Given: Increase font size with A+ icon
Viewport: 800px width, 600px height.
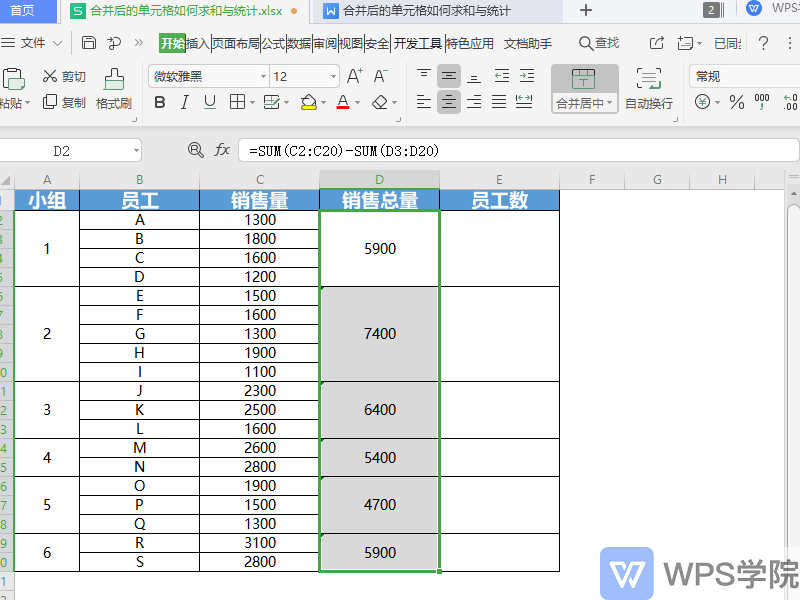Looking at the screenshot, I should (x=355, y=77).
